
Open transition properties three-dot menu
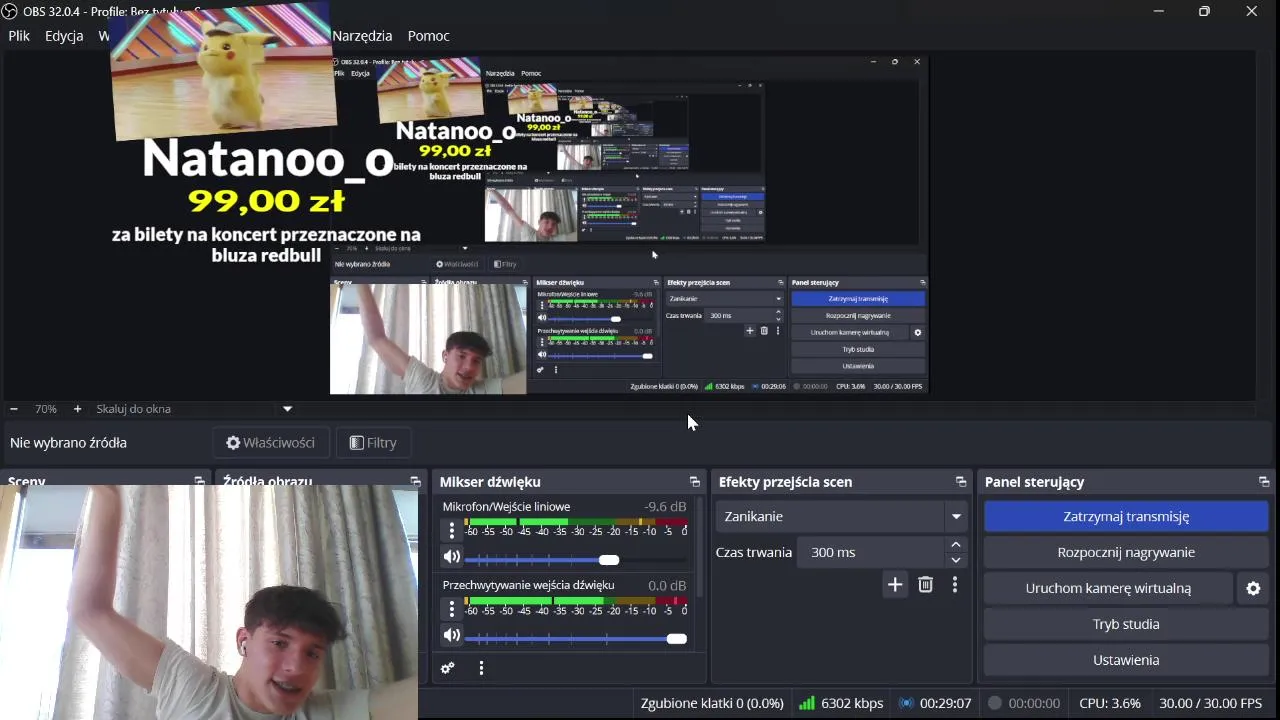[955, 585]
